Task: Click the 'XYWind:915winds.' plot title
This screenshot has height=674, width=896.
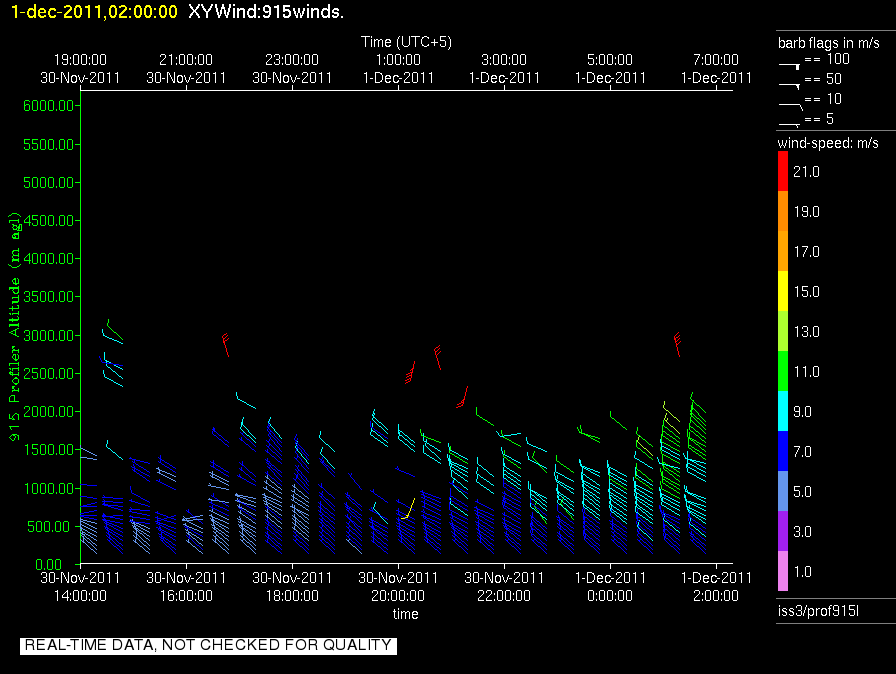Action: (x=266, y=12)
